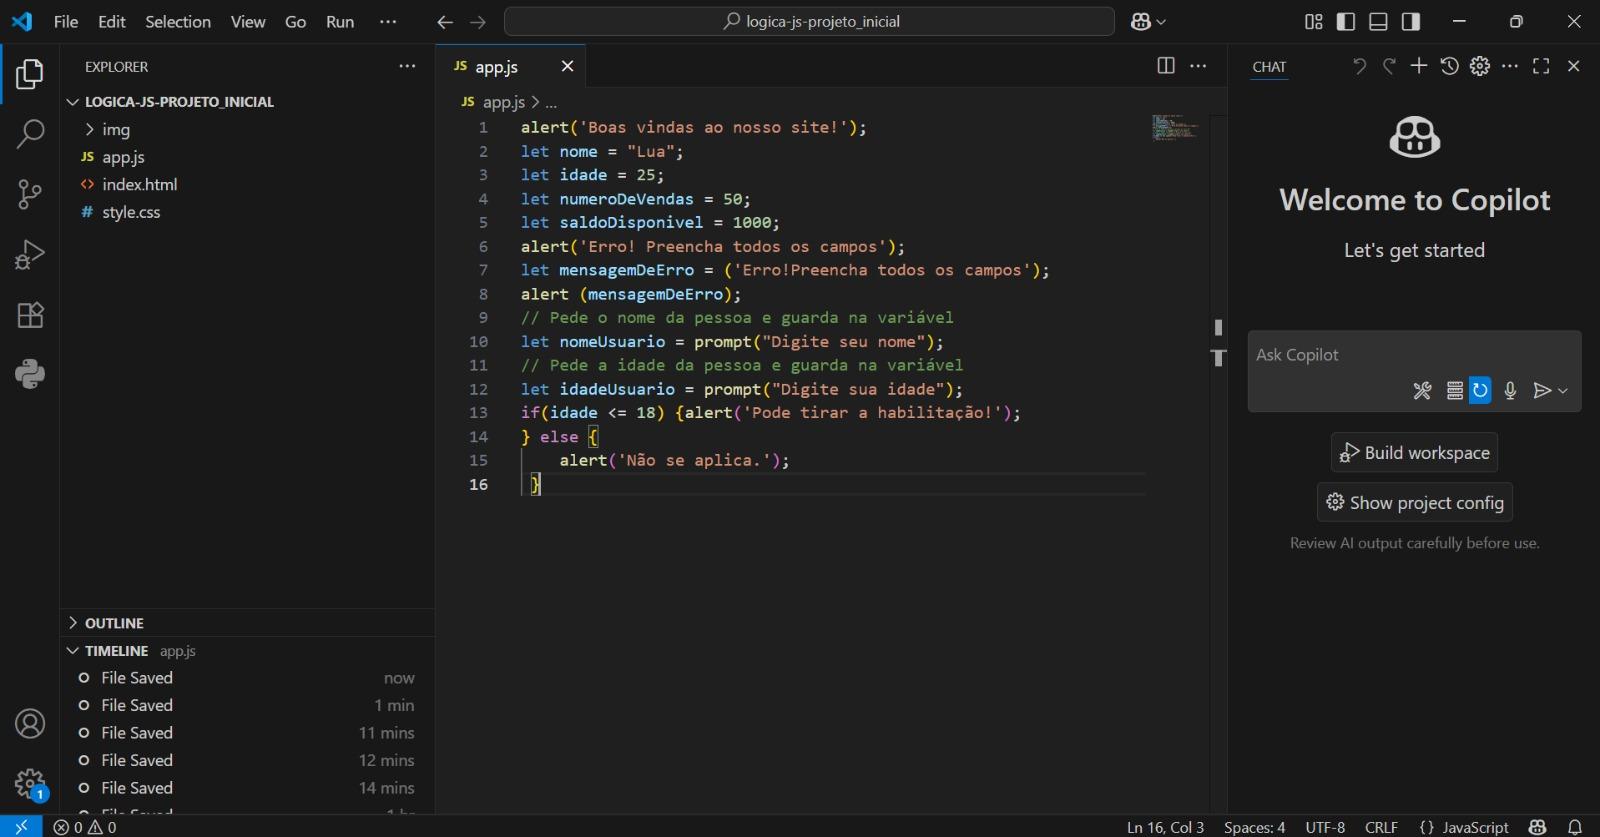Undo last chat request arrow
The width and height of the screenshot is (1600, 837).
[1359, 66]
